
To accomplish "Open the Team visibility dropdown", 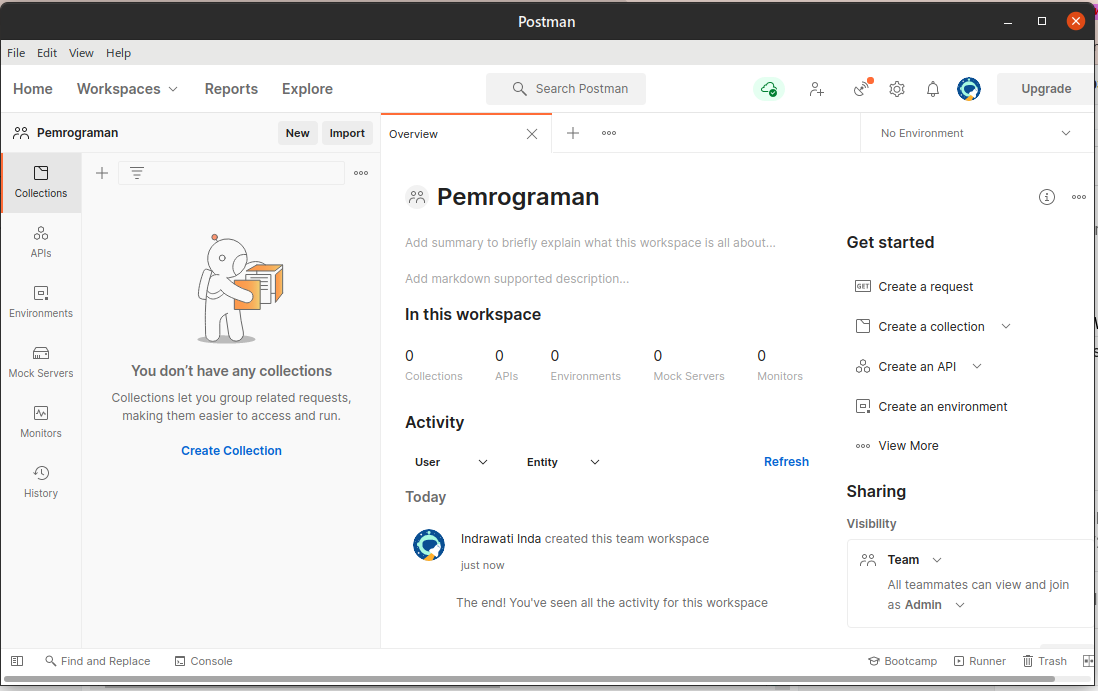I will (x=915, y=559).
